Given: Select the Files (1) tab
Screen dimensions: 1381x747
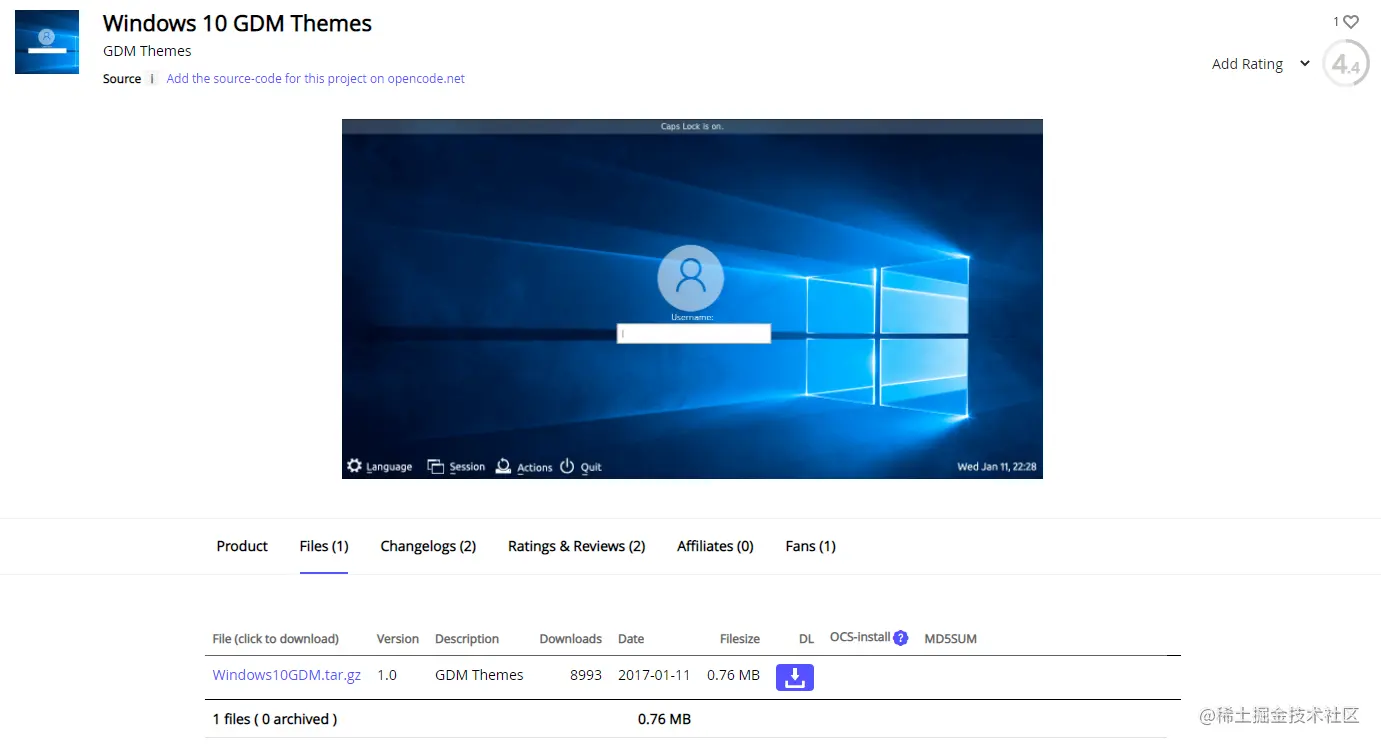Looking at the screenshot, I should (x=324, y=546).
